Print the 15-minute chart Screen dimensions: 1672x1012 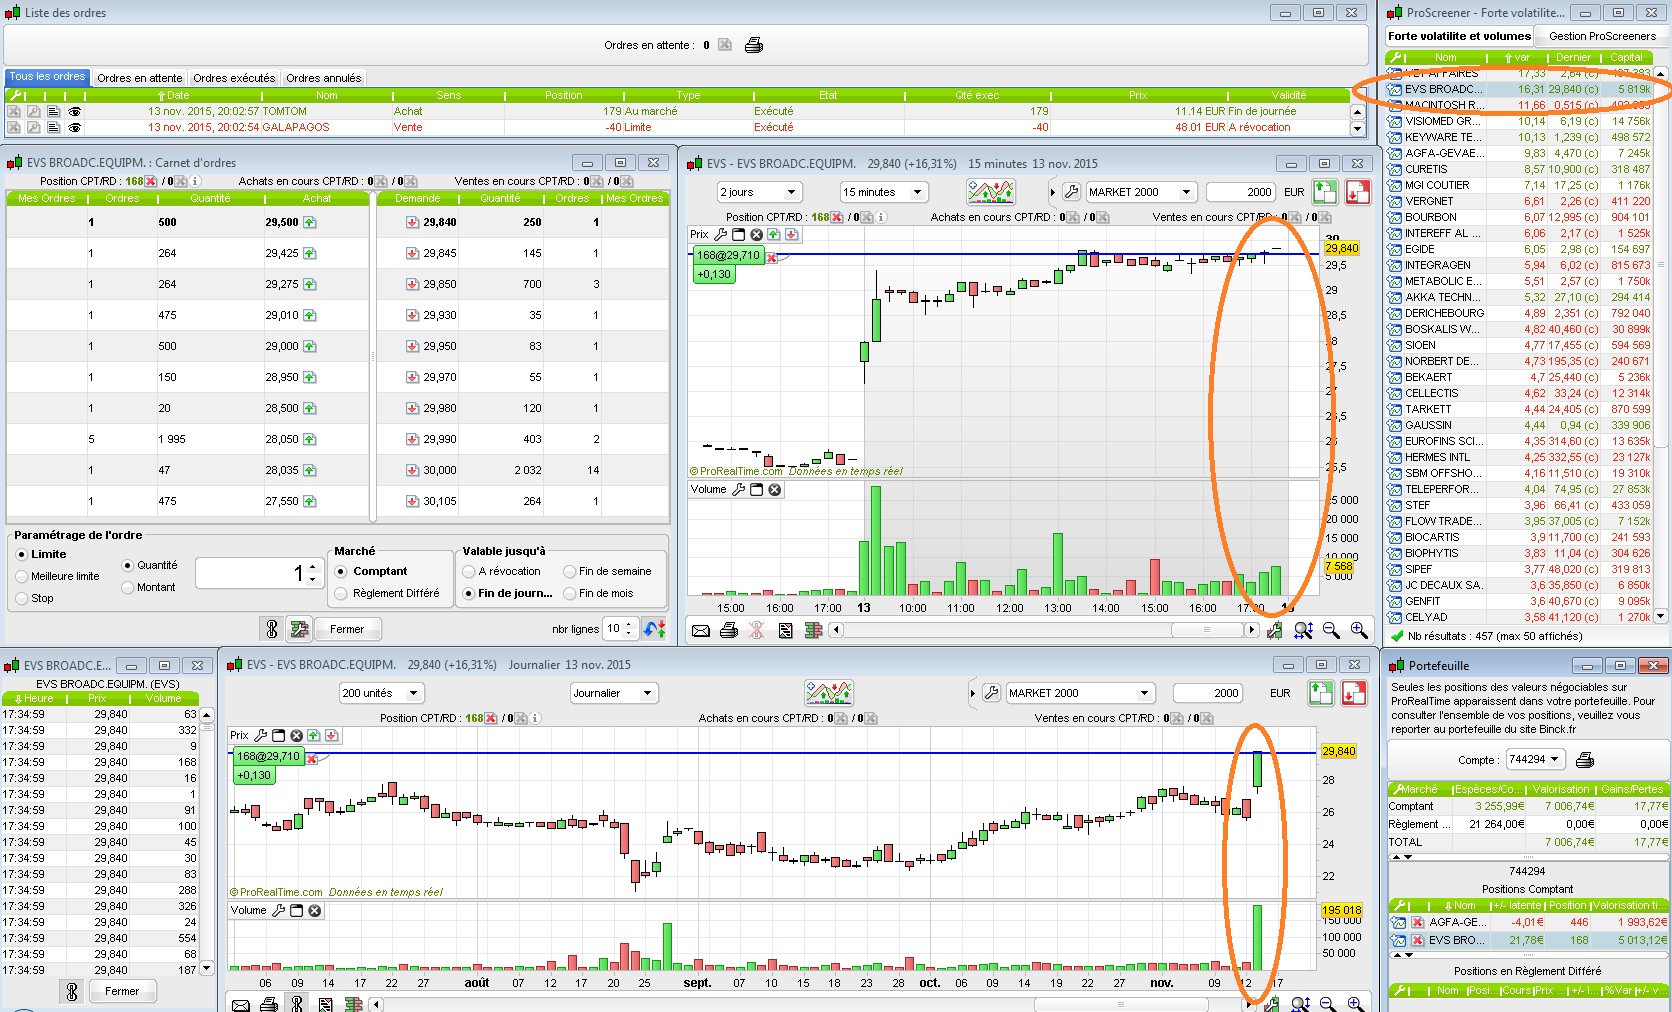pyautogui.click(x=729, y=630)
